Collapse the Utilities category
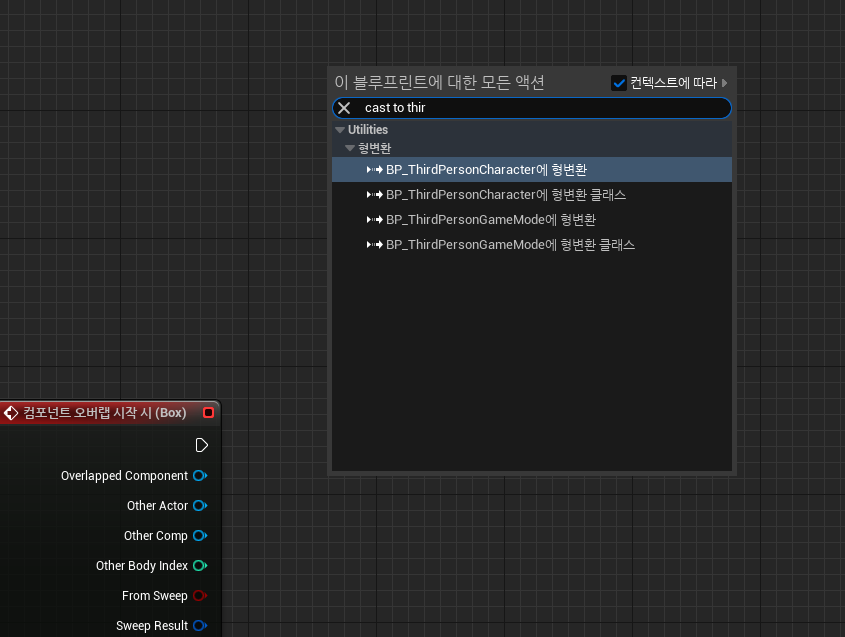The image size is (845, 637). pyautogui.click(x=340, y=130)
